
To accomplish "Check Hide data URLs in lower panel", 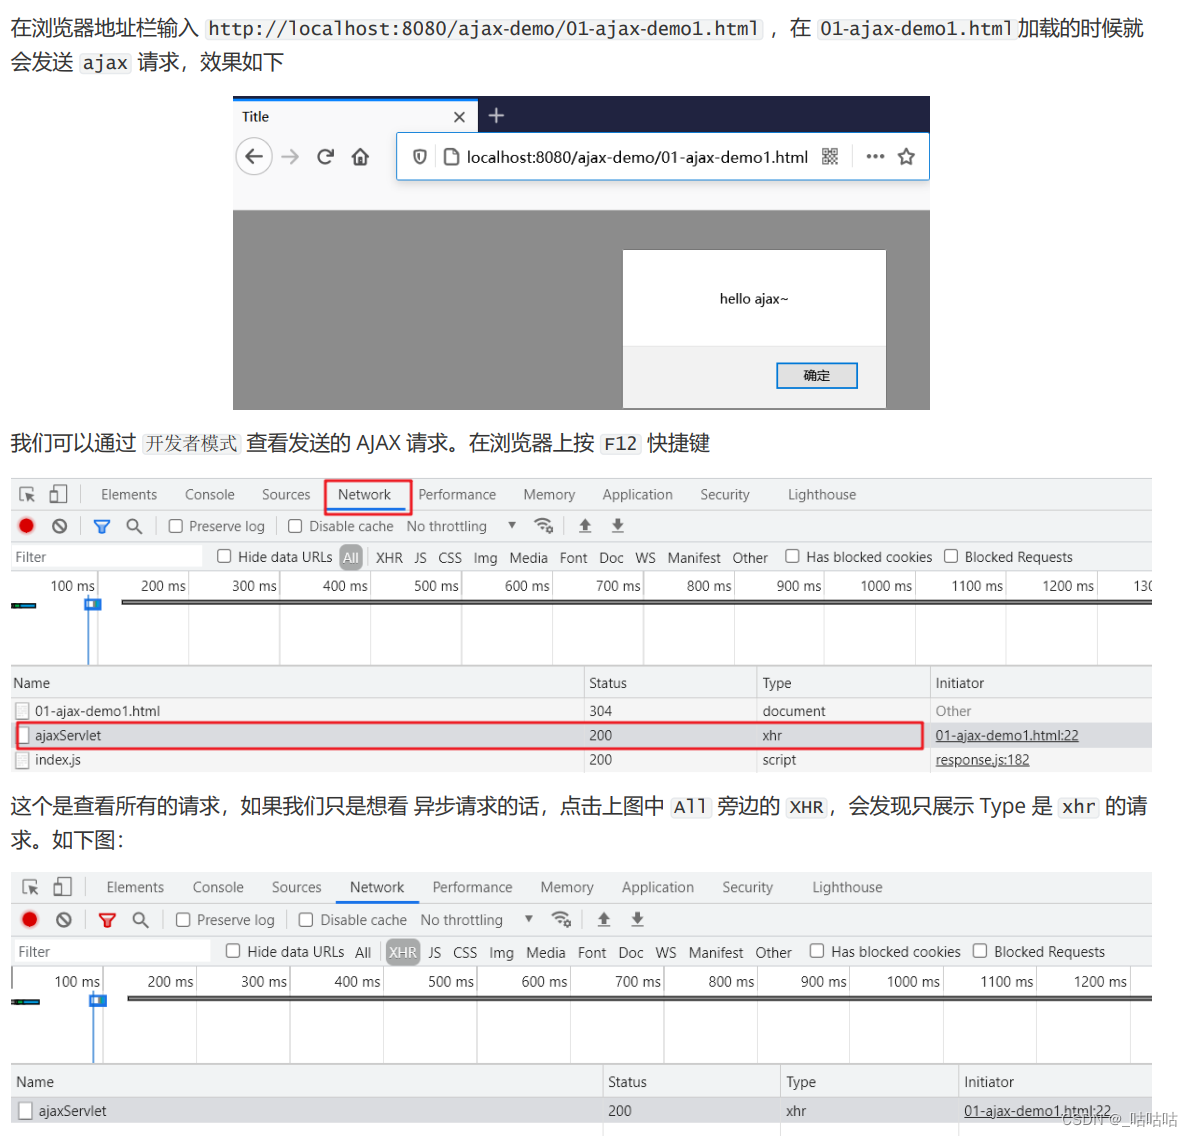I will [233, 951].
